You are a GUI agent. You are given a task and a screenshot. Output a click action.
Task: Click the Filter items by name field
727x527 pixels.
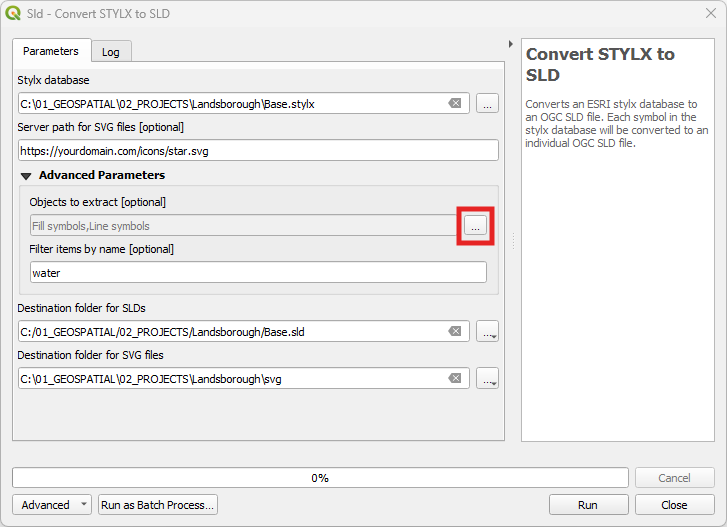(258, 273)
